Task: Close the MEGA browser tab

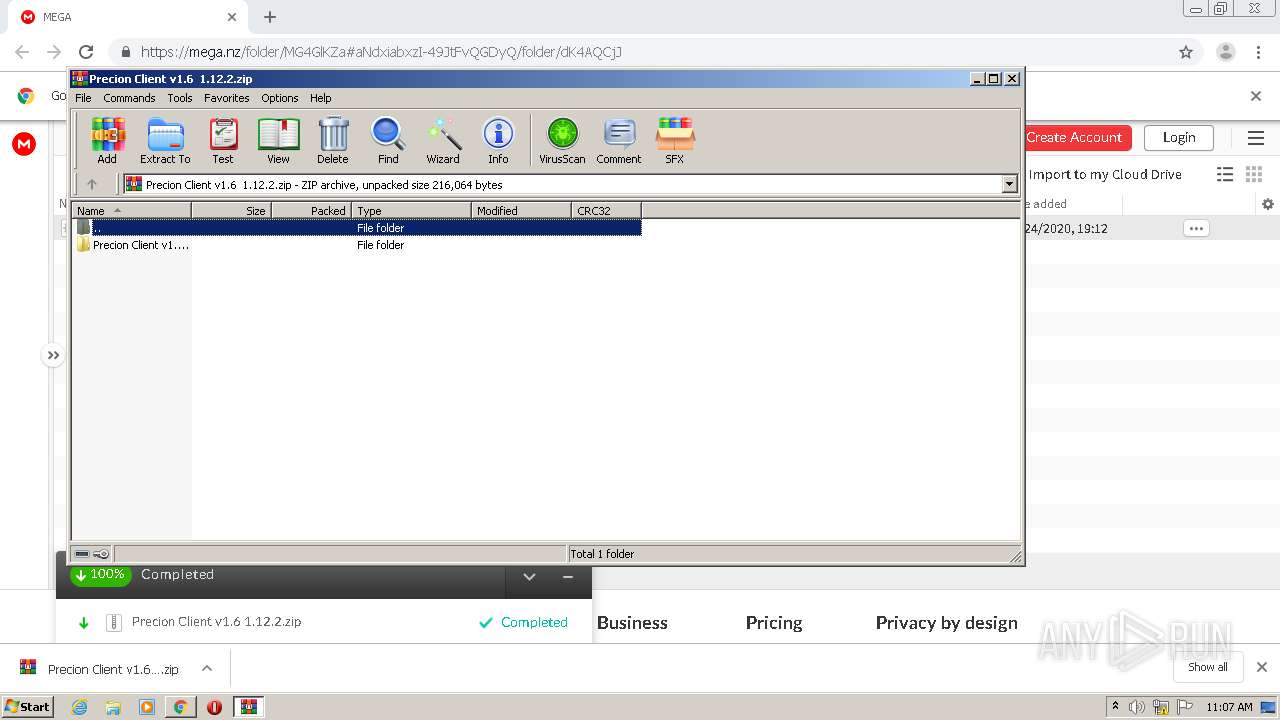Action: [x=232, y=17]
